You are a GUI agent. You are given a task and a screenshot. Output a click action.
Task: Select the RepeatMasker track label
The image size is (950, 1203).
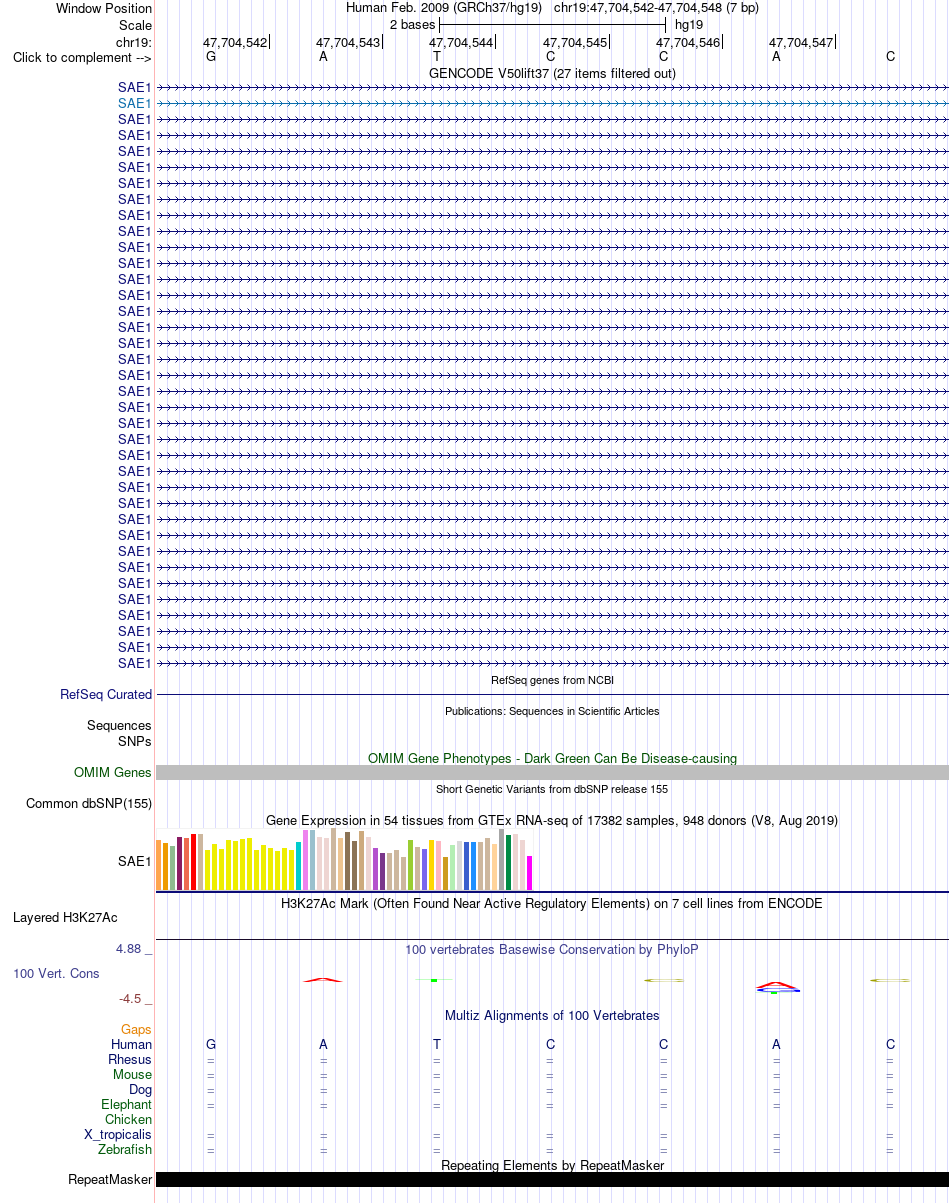point(110,1179)
